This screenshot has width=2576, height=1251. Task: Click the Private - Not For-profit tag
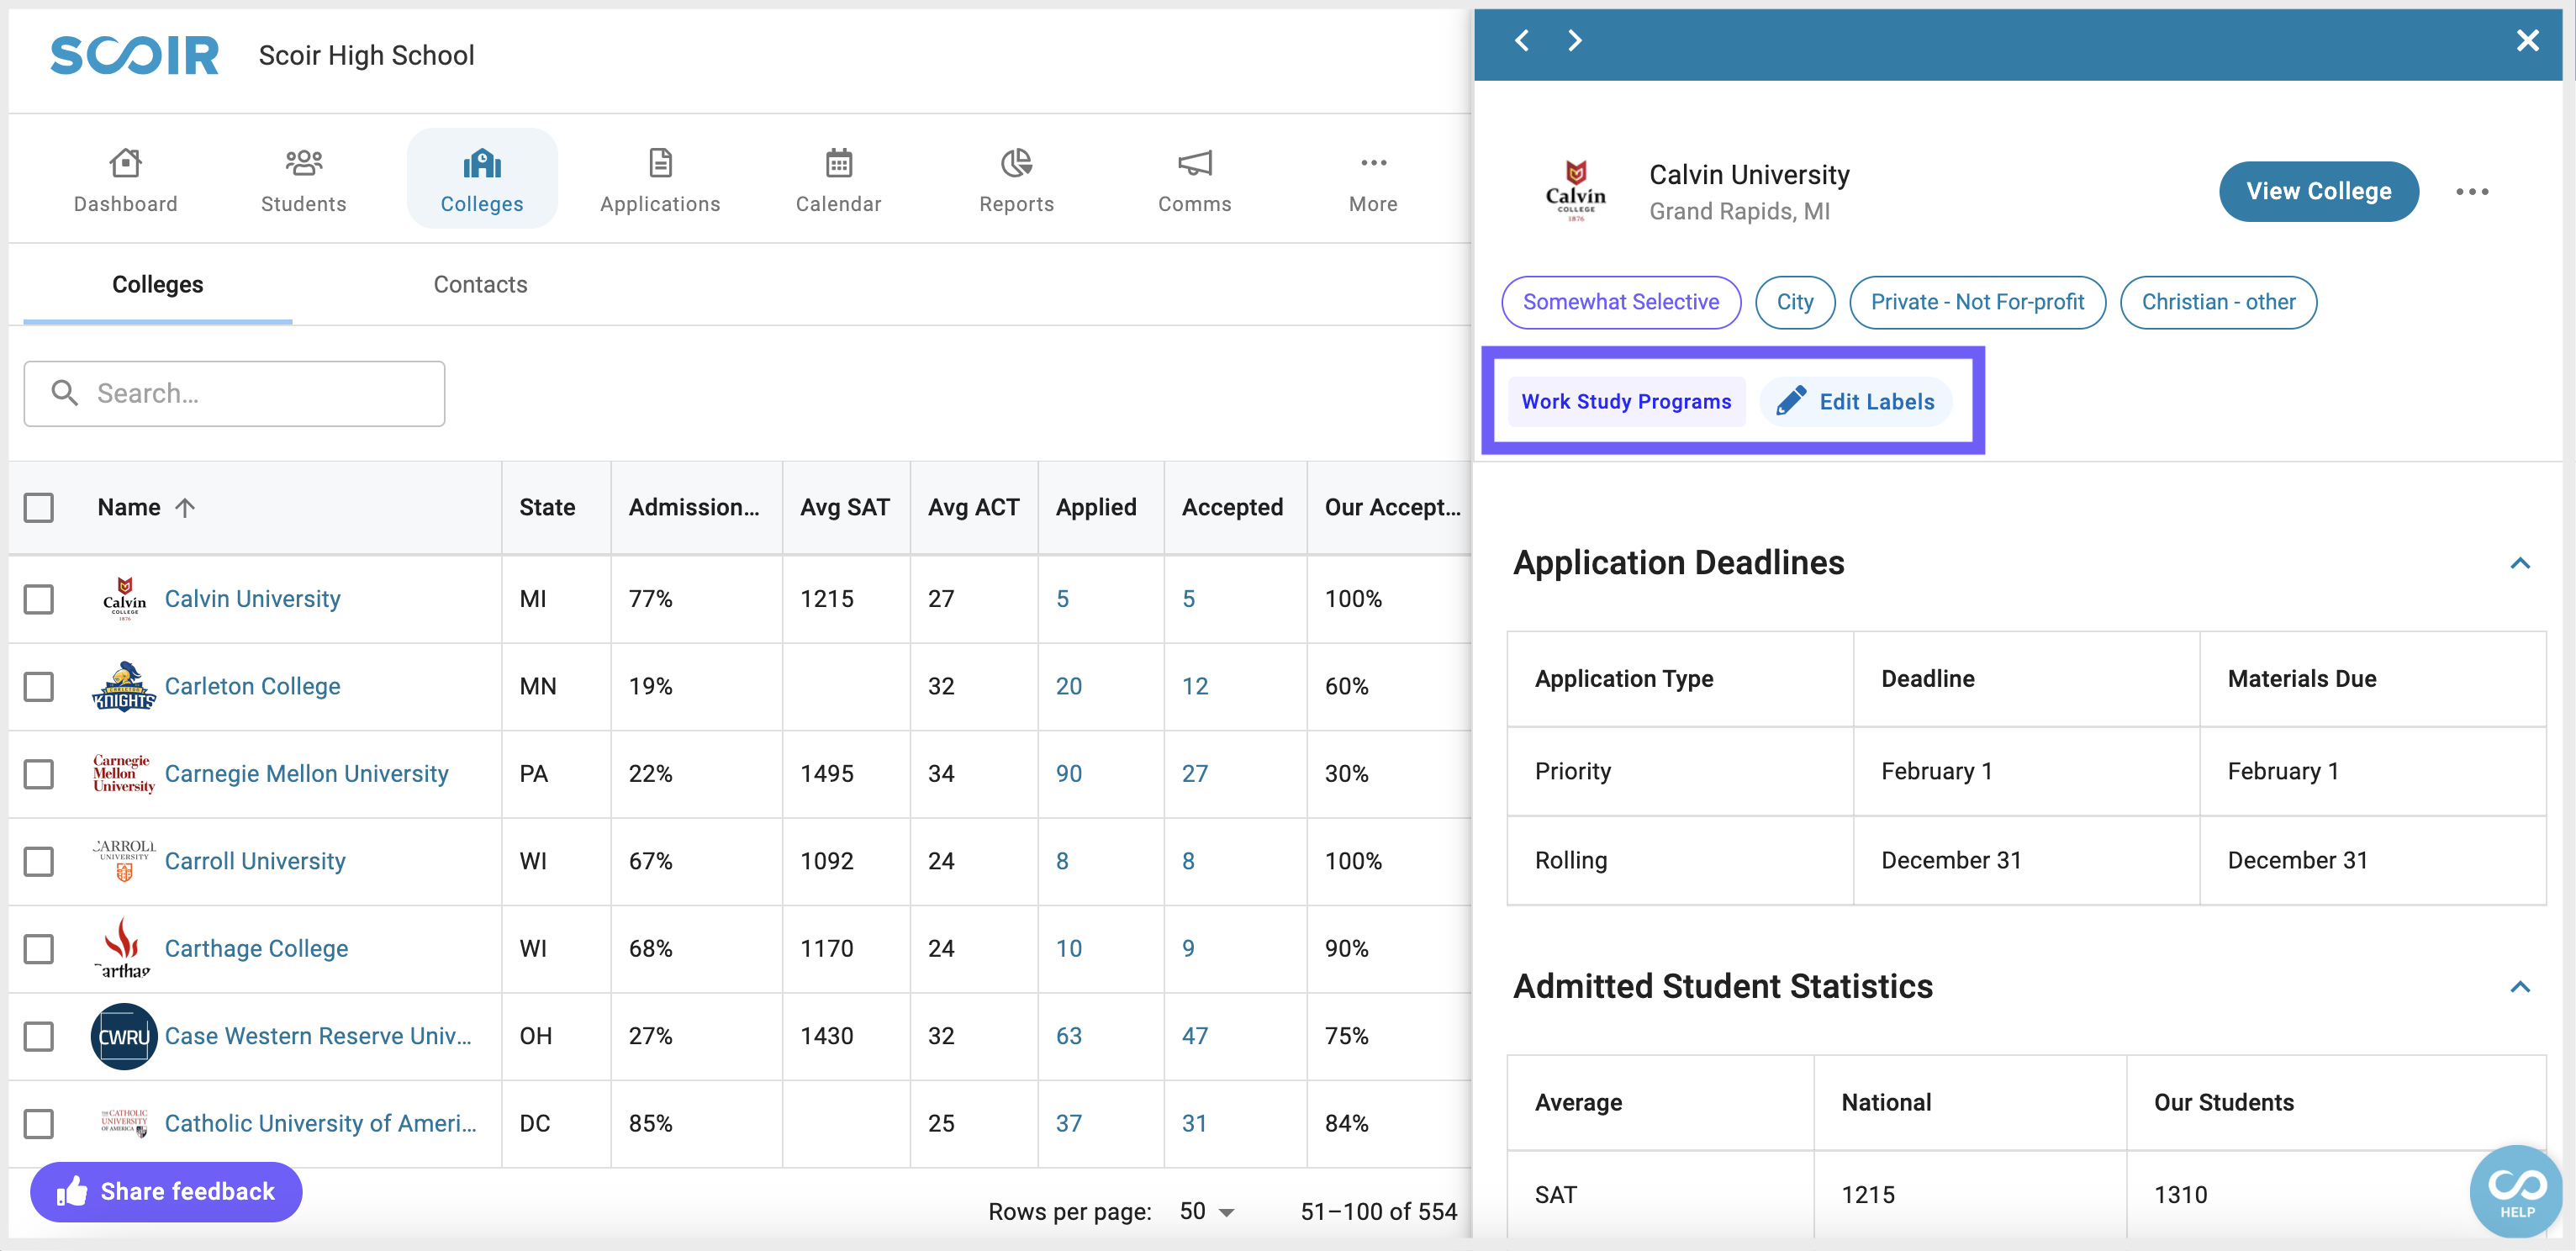[1977, 302]
